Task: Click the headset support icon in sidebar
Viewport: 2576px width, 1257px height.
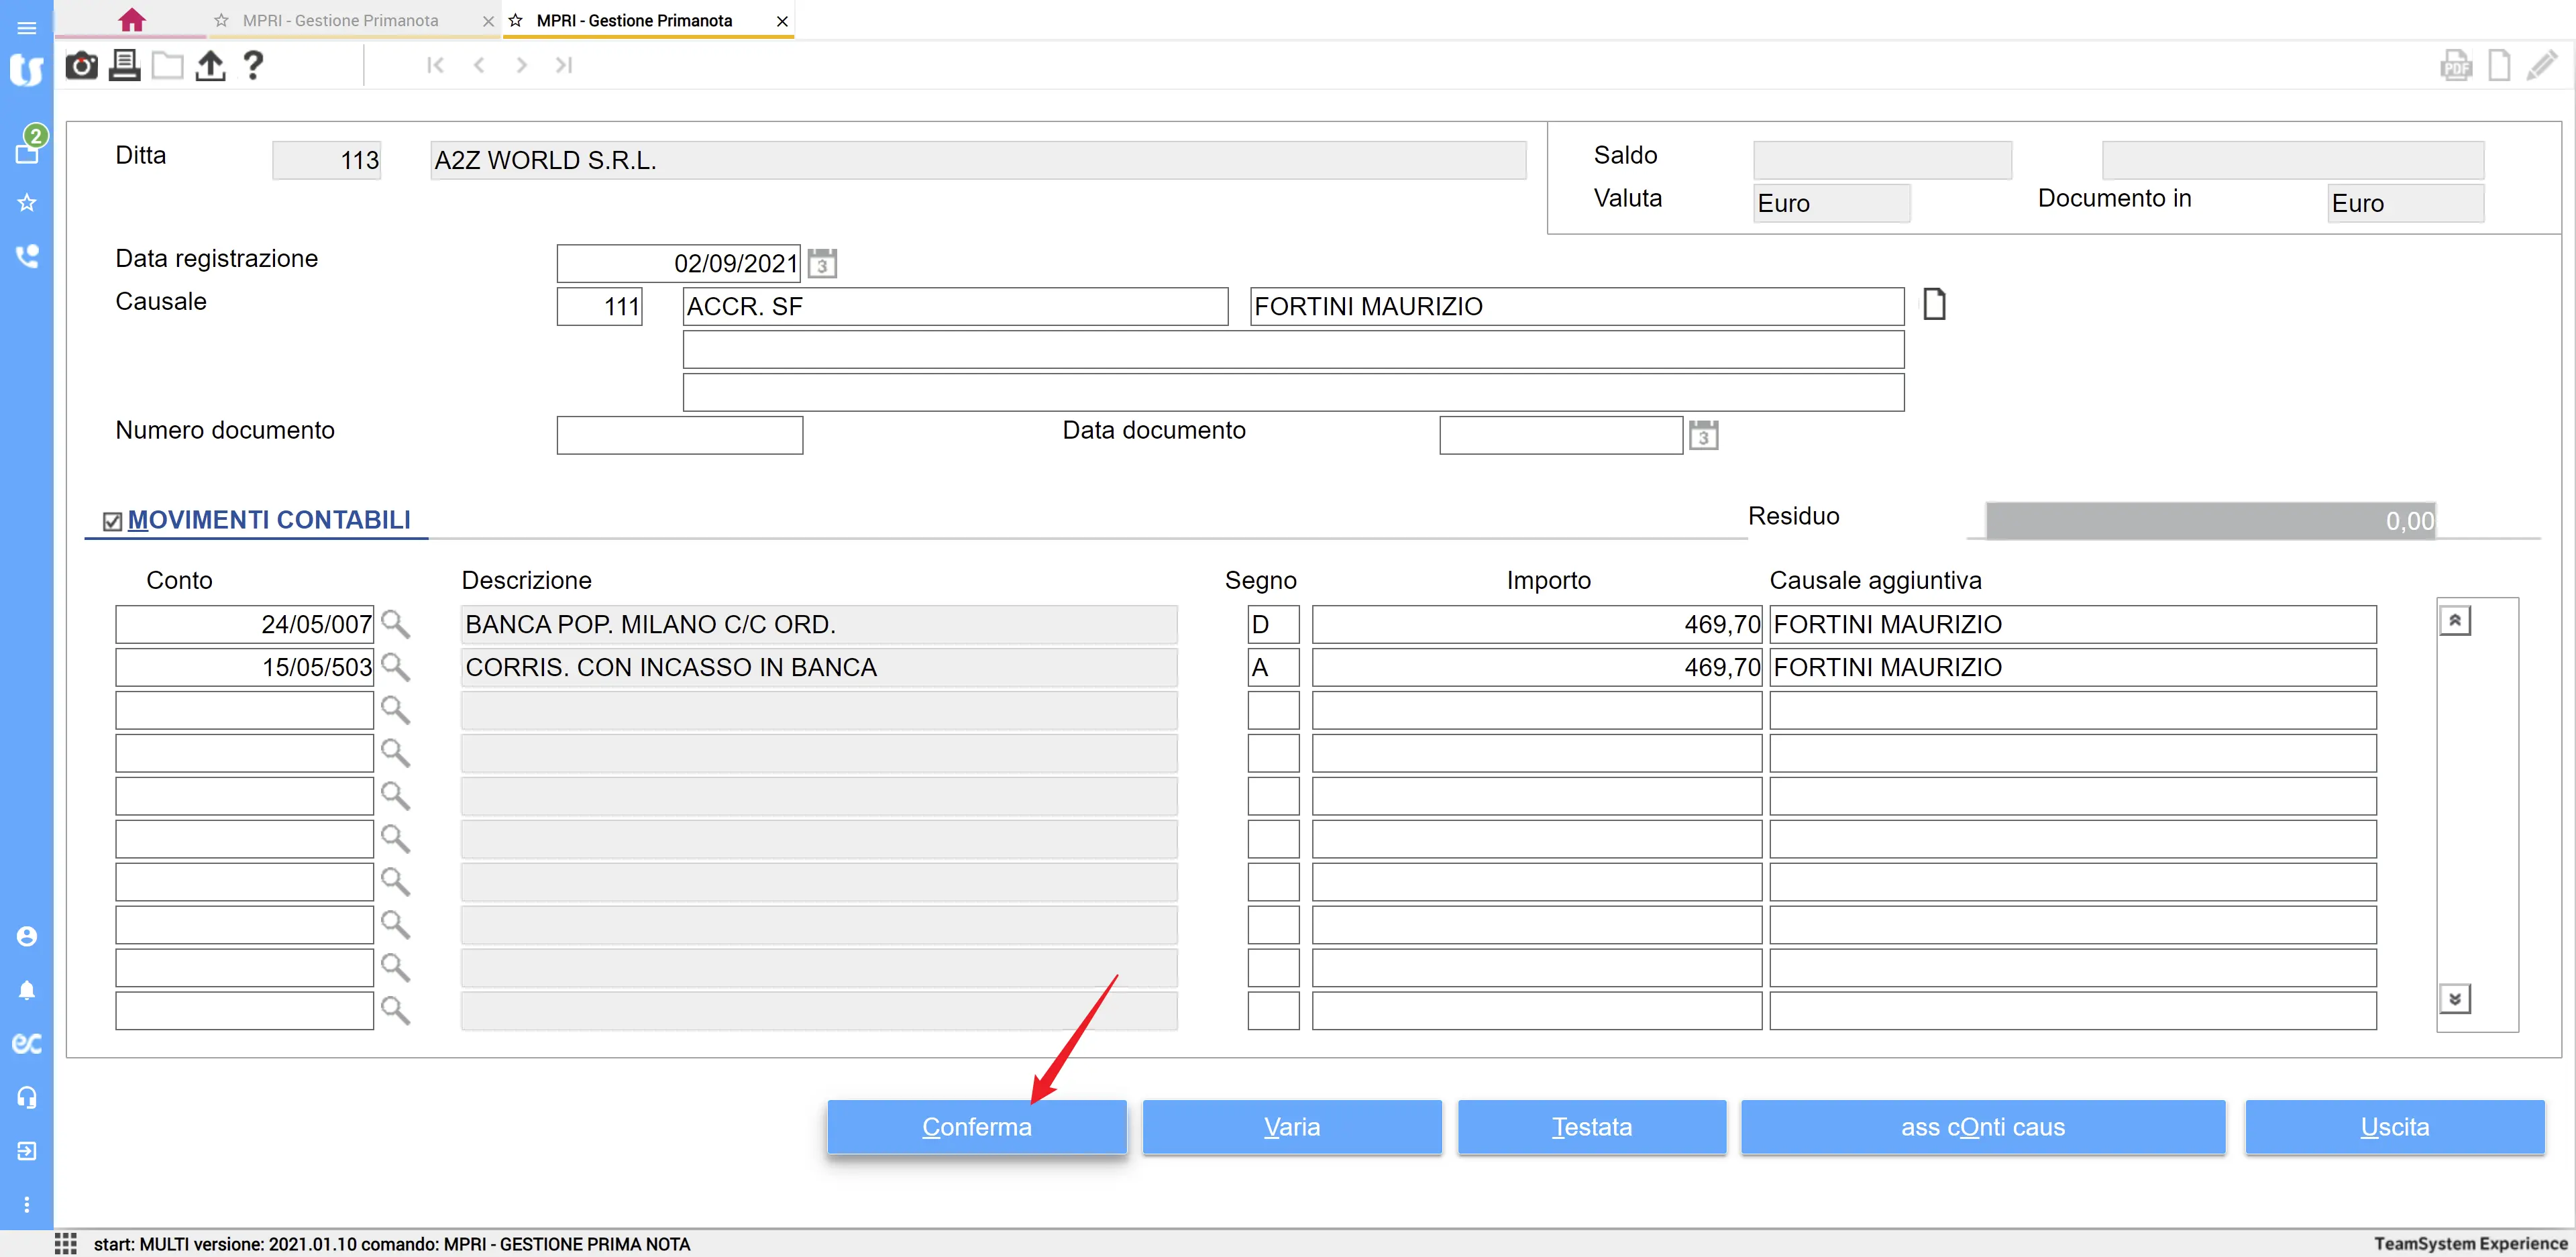Action: [27, 1097]
